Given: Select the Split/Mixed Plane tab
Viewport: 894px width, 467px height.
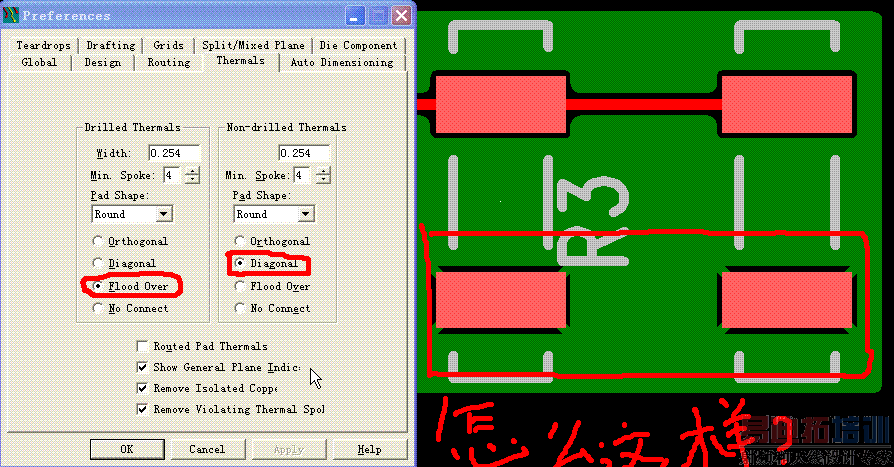Looking at the screenshot, I should coord(253,45).
